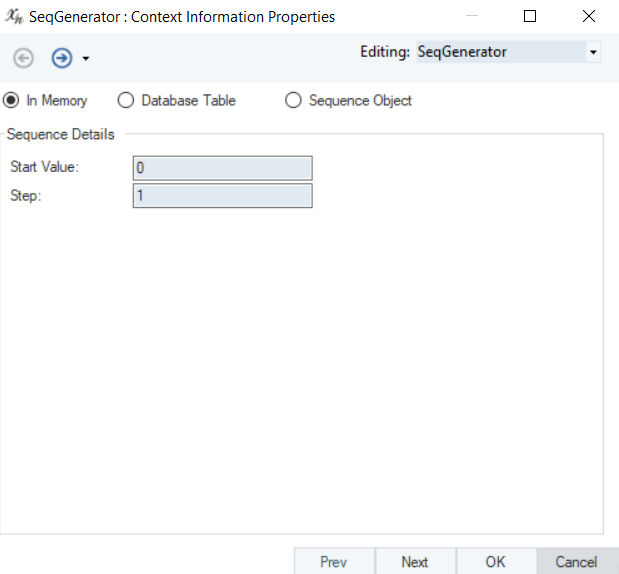Confirm settings with the OK button
The height and width of the screenshot is (574, 619).
(x=496, y=561)
